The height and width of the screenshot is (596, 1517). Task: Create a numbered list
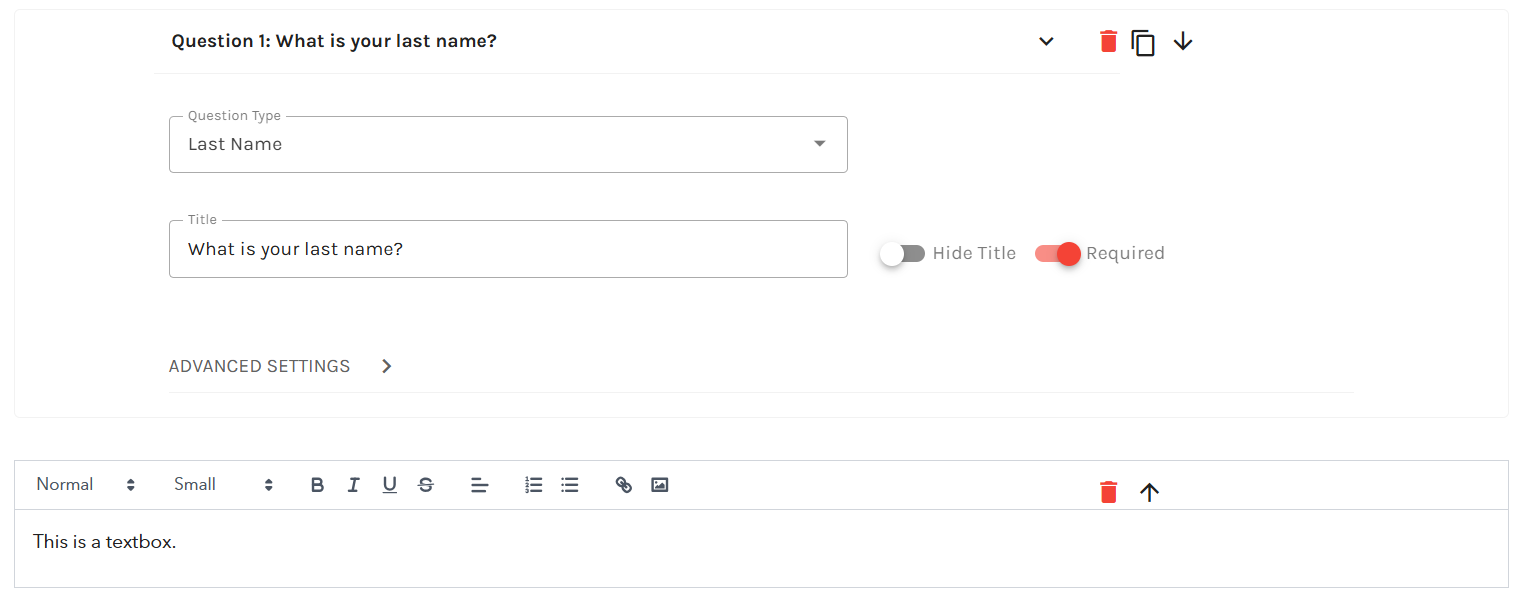(x=534, y=485)
